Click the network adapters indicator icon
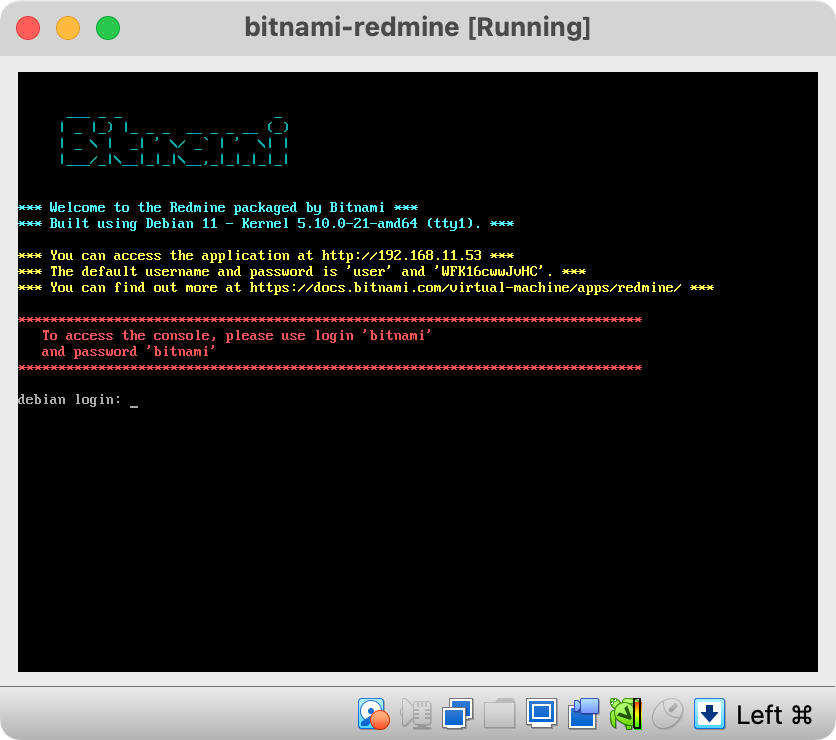Viewport: 836px width, 740px height. (x=457, y=714)
